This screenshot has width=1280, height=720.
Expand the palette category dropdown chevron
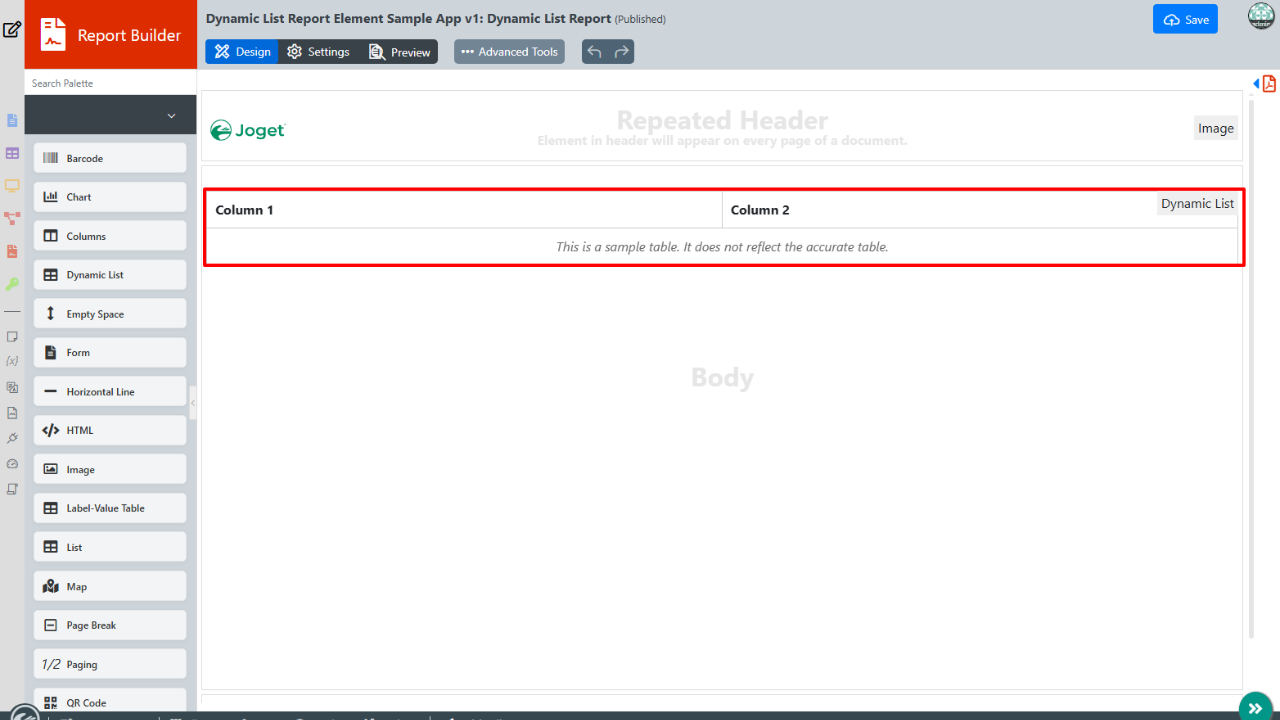(171, 116)
